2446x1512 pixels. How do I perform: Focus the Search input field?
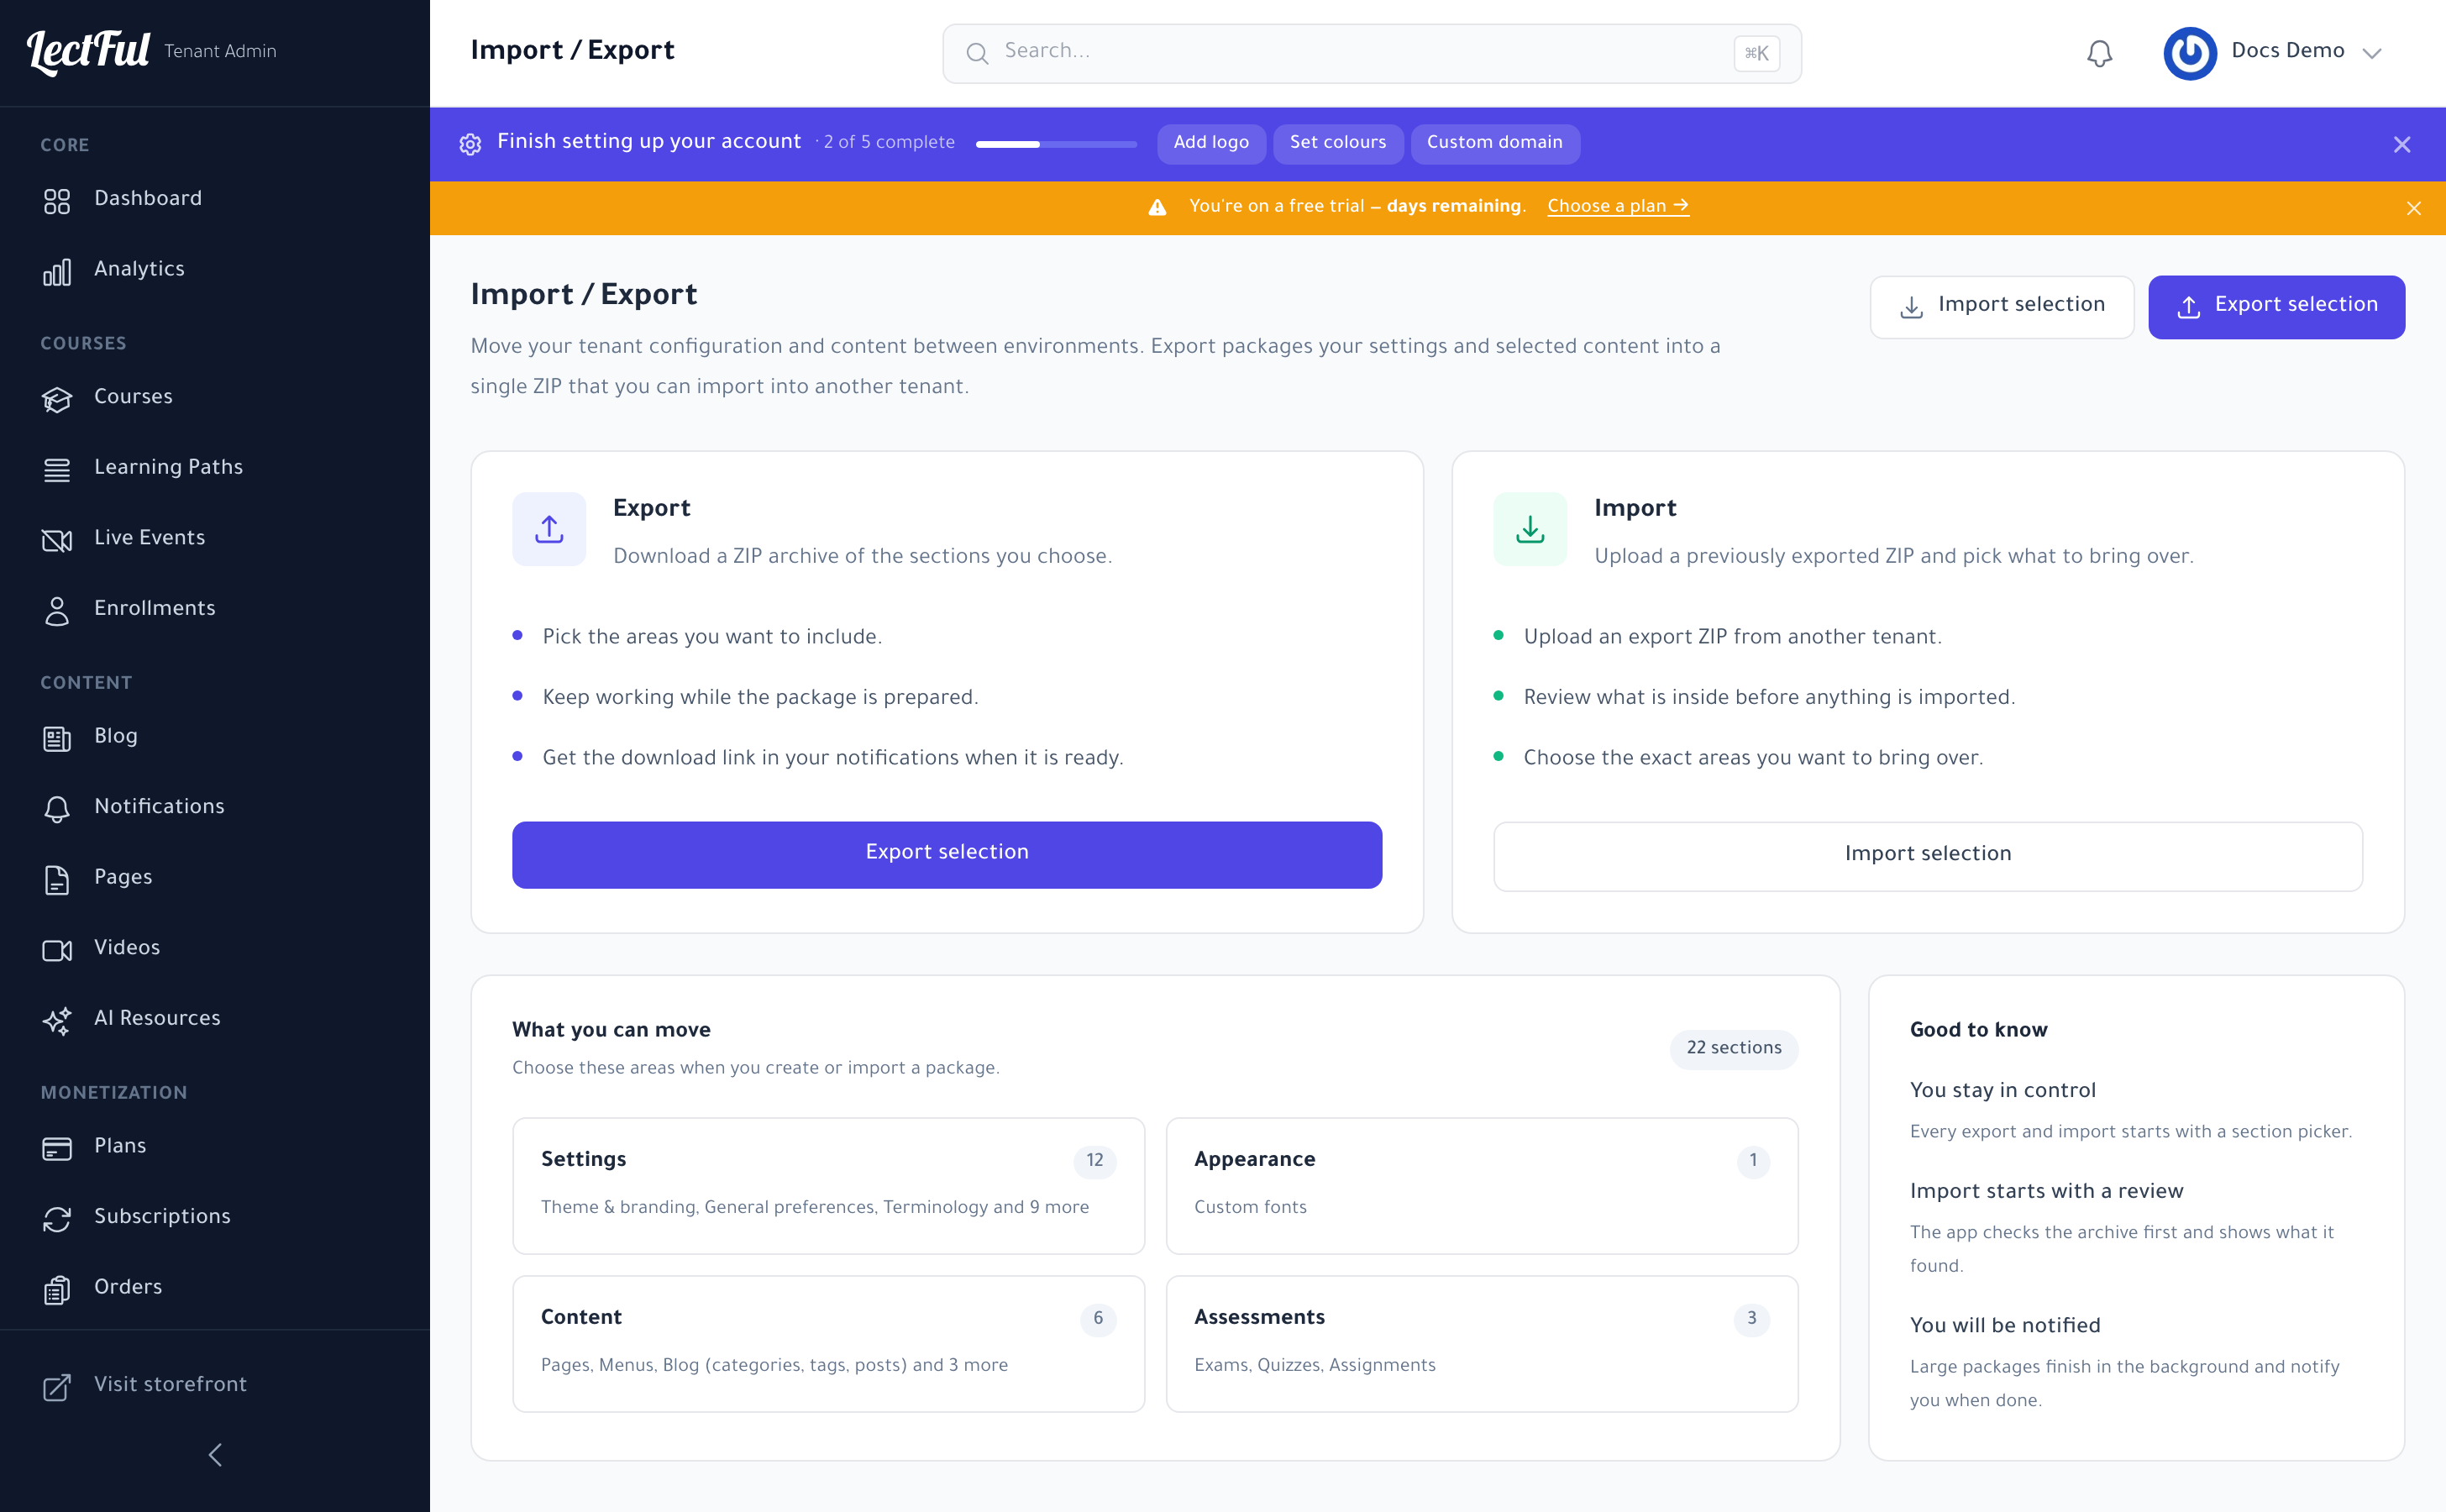[1371, 53]
